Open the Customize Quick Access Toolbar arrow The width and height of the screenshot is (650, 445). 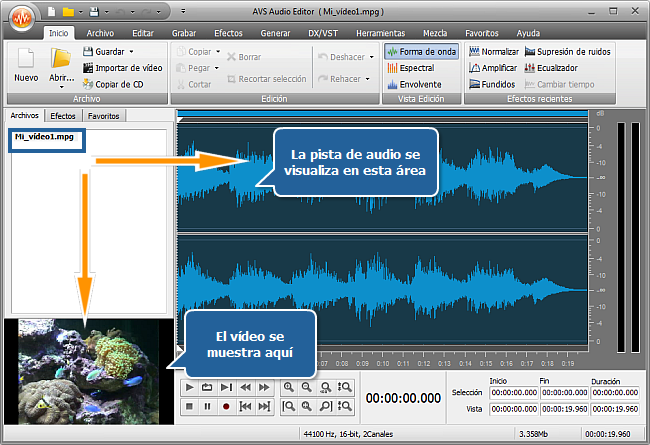(x=183, y=11)
